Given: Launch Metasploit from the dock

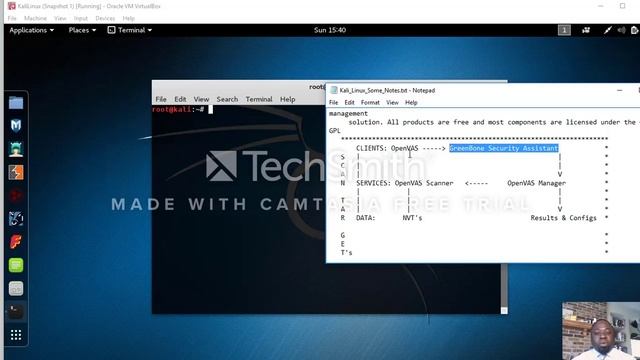Looking at the screenshot, I should pyautogui.click(x=16, y=126).
